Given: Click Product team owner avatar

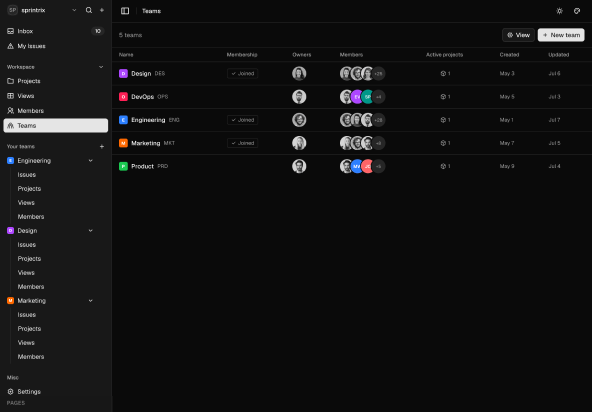Looking at the screenshot, I should (x=299, y=166).
